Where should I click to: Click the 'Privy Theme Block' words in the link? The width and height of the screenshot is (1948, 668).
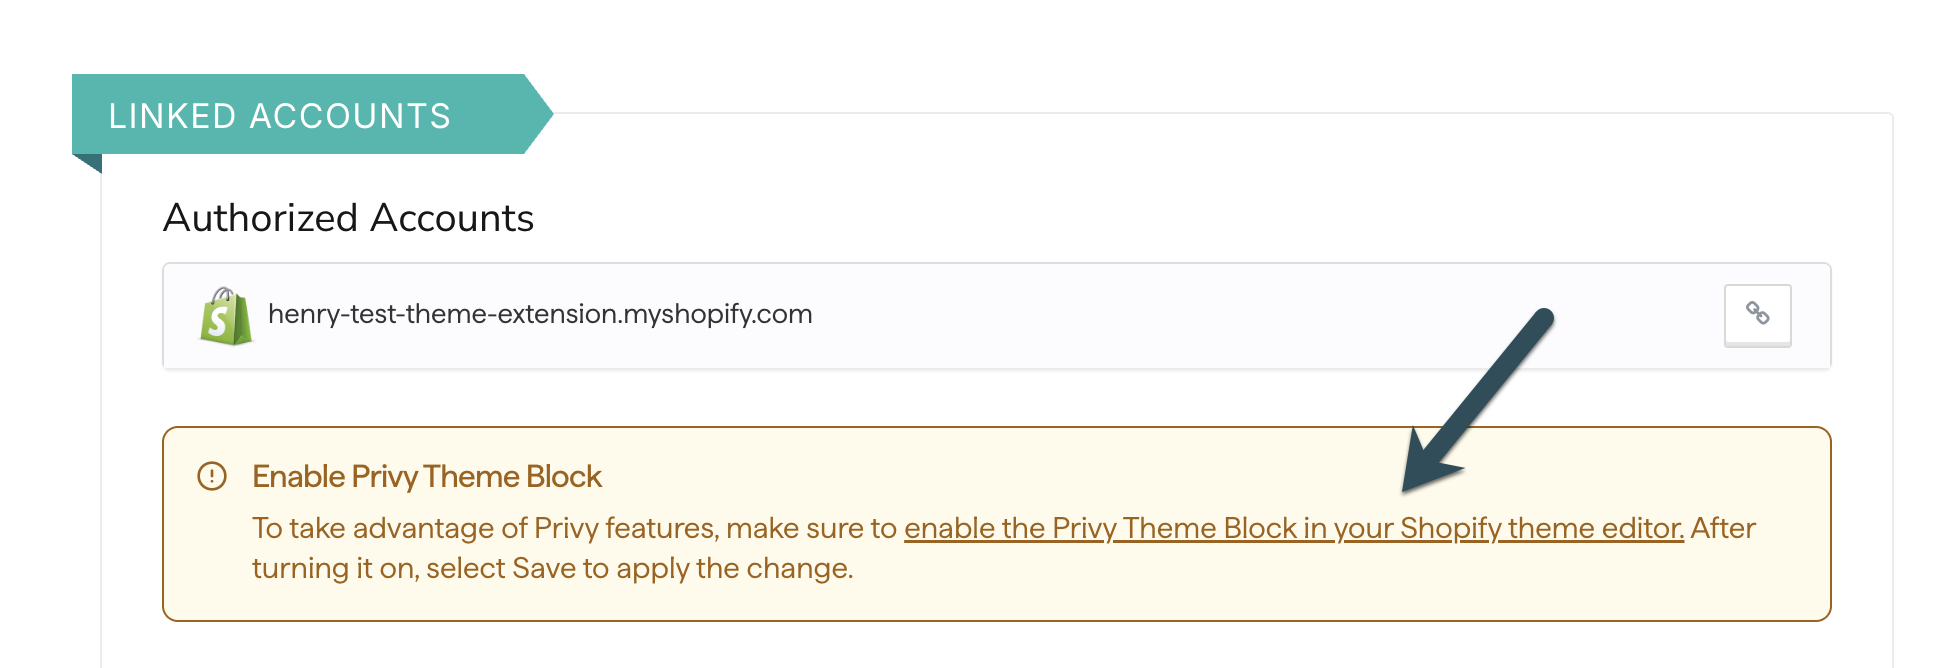click(1174, 528)
